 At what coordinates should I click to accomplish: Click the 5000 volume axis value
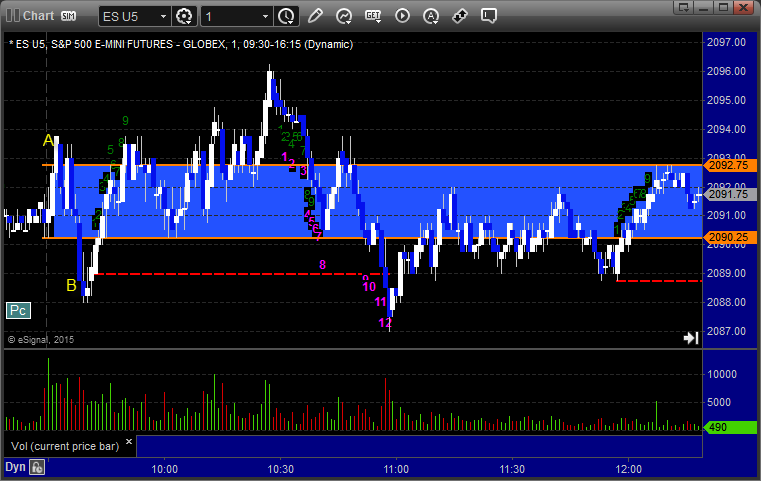pos(718,402)
